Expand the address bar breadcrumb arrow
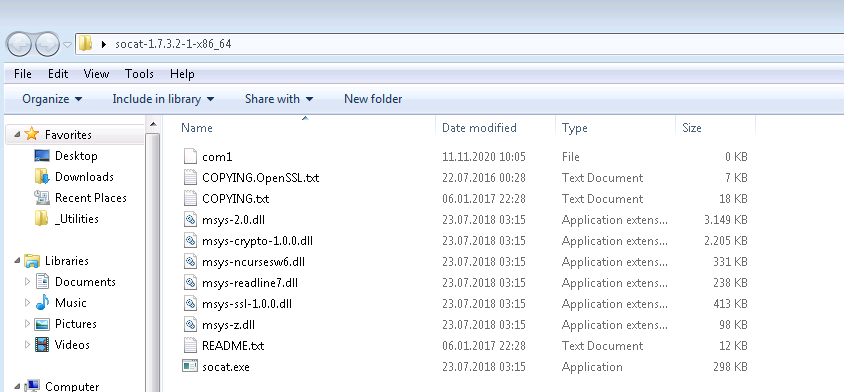The width and height of the screenshot is (844, 392). (104, 44)
